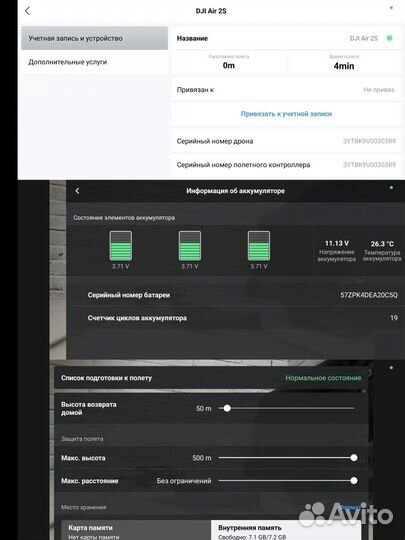Click battery serial number 57ZPK4DEA20C5Q
405x540 pixels.
pyautogui.click(x=369, y=295)
